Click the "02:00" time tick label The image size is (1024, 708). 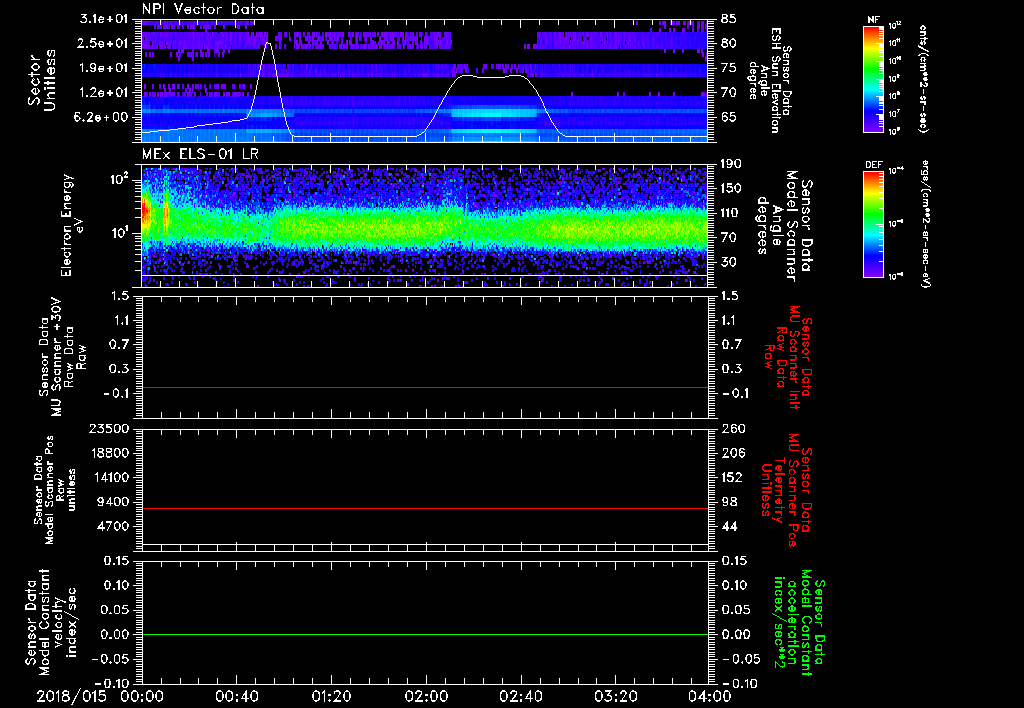(425, 696)
